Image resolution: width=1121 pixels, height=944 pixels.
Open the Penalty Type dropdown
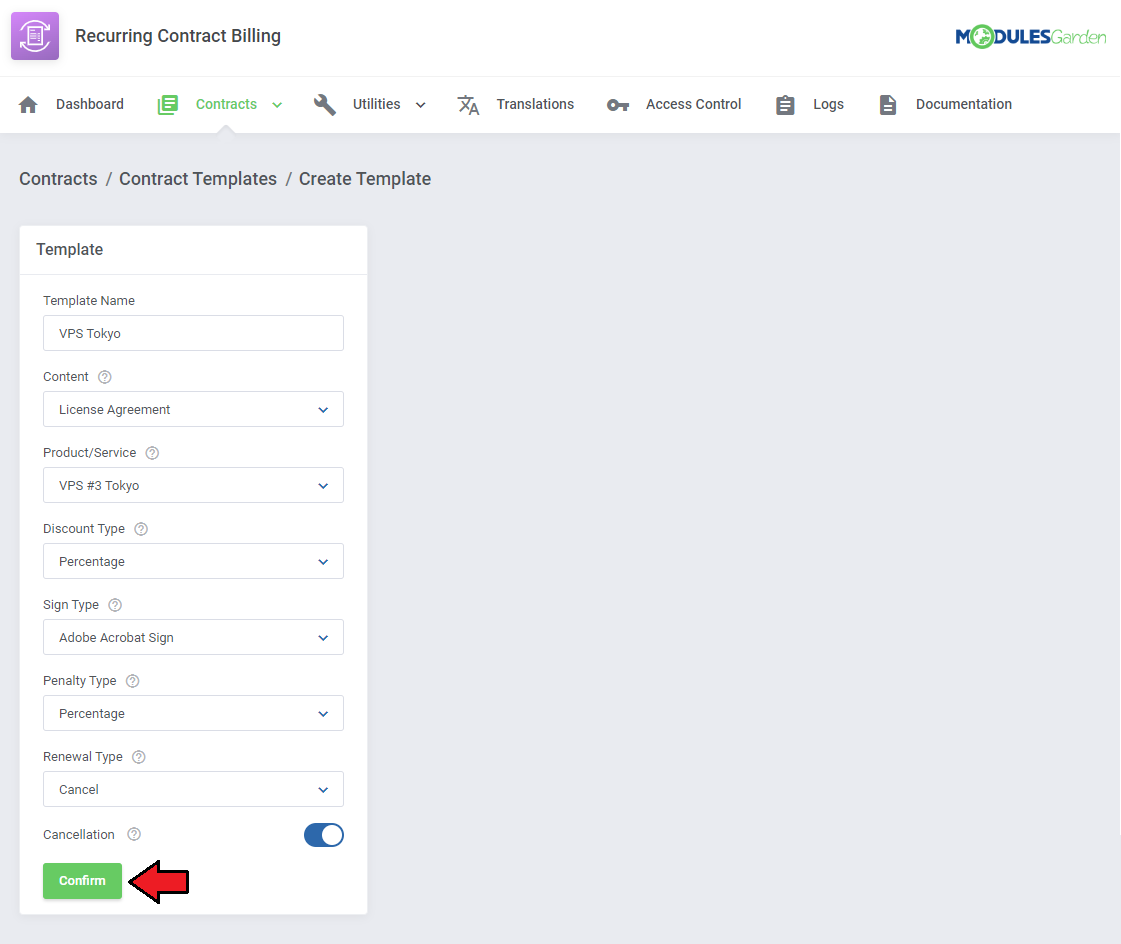pyautogui.click(x=193, y=713)
